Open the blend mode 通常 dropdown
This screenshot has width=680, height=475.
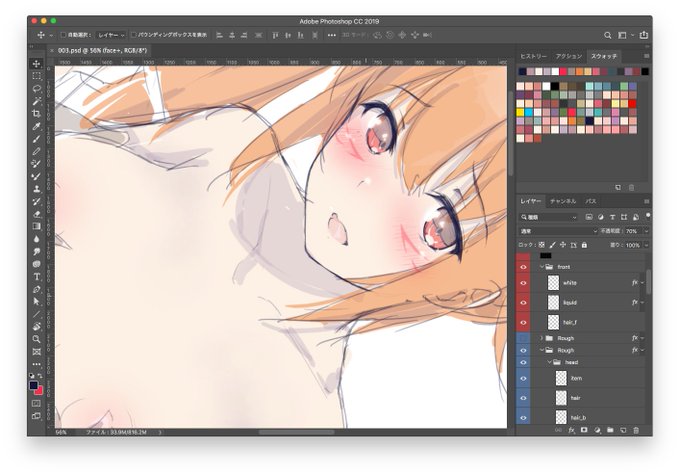[x=558, y=231]
